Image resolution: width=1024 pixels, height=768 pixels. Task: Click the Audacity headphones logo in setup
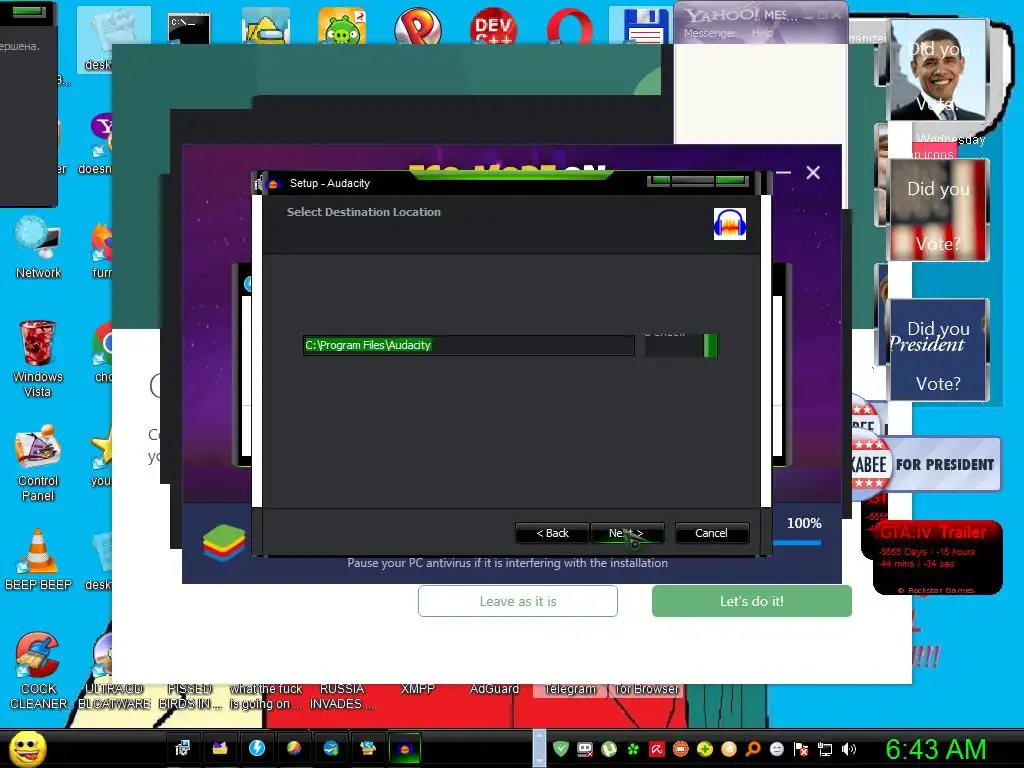729,224
